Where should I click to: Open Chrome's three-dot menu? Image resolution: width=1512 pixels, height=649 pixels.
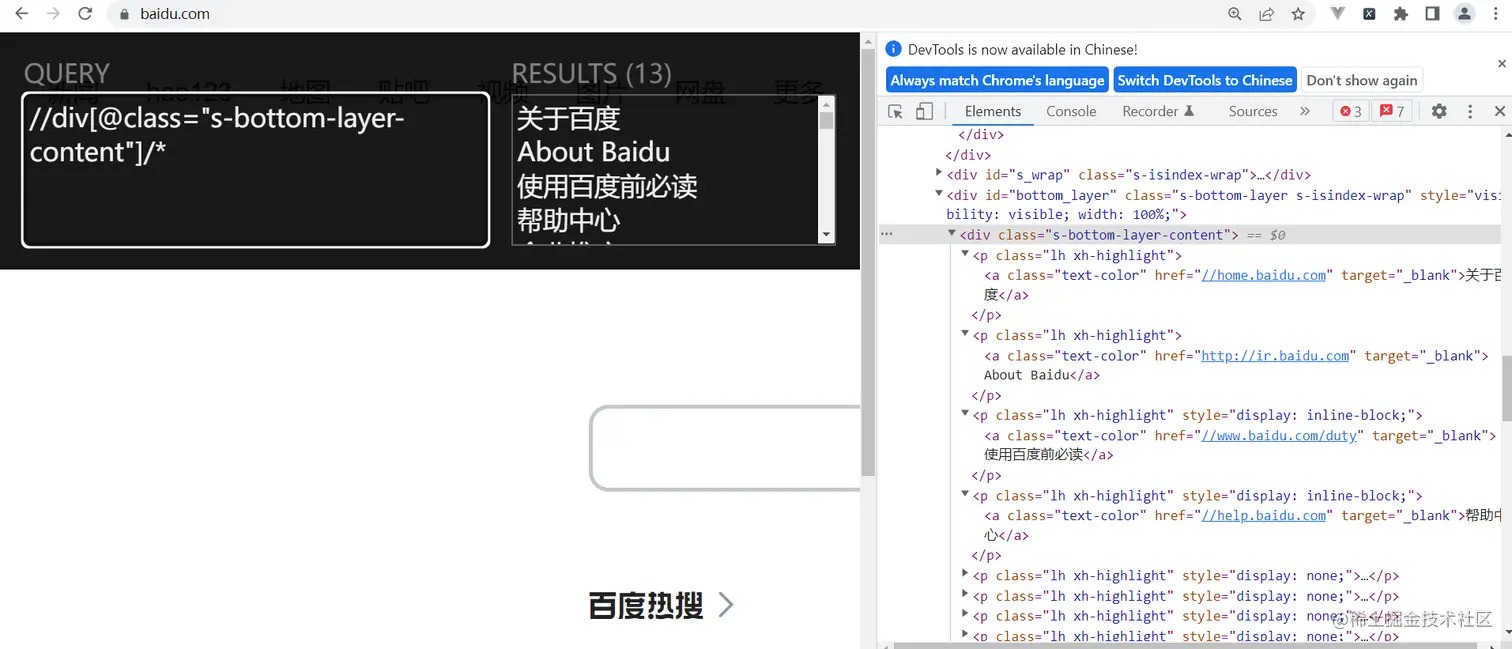[1496, 14]
